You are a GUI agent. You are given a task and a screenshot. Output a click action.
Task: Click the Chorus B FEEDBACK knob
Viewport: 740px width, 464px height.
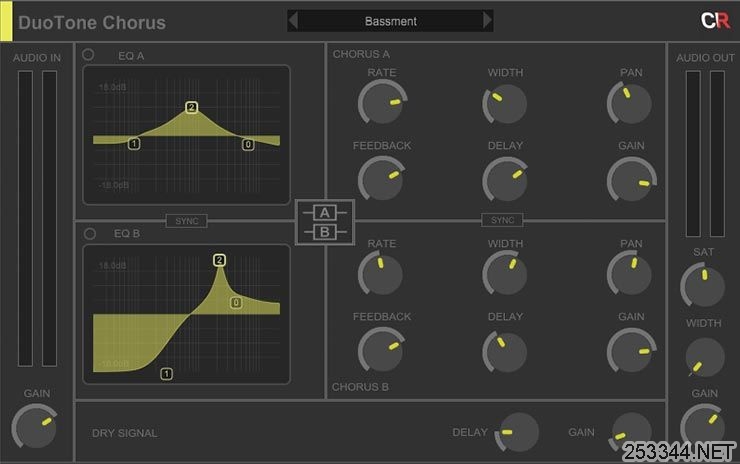(x=381, y=350)
